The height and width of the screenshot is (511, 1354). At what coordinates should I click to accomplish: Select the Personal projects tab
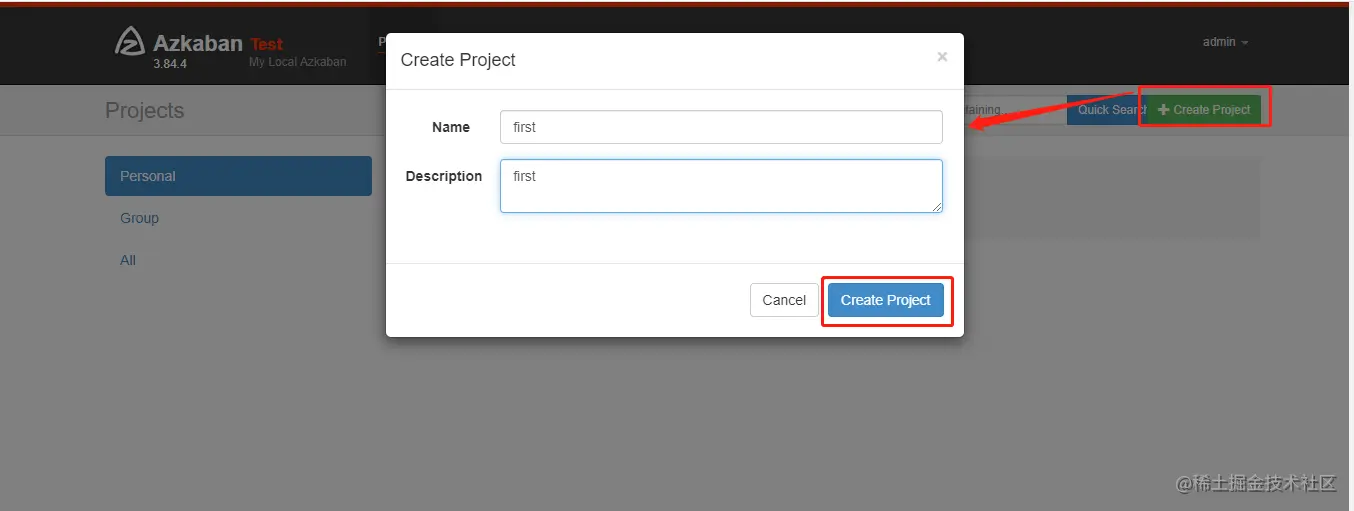click(x=238, y=176)
